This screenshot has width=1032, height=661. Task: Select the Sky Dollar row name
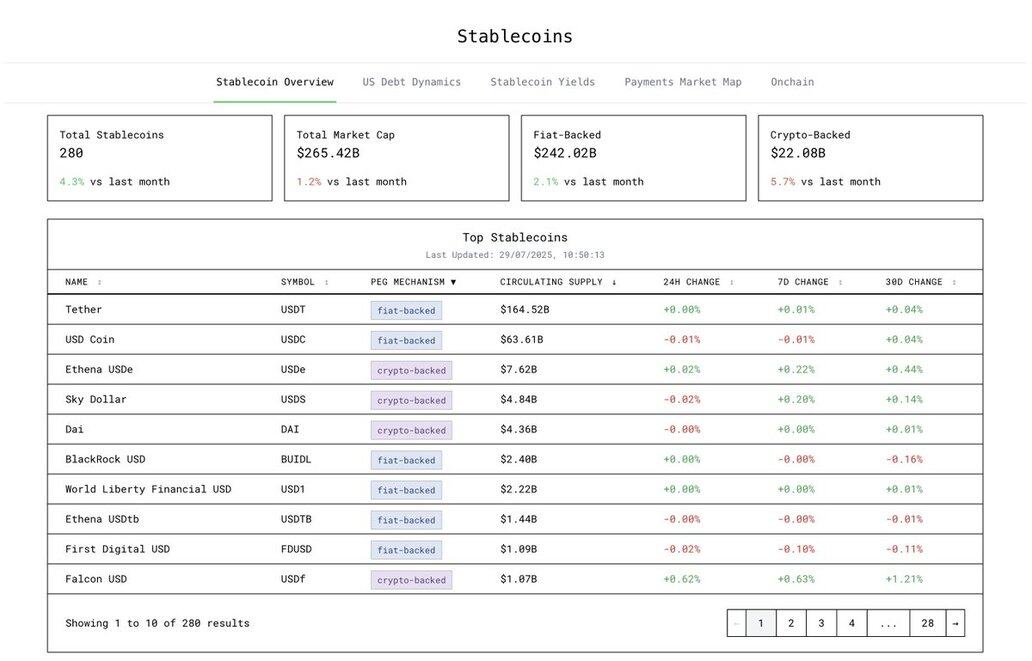95,400
